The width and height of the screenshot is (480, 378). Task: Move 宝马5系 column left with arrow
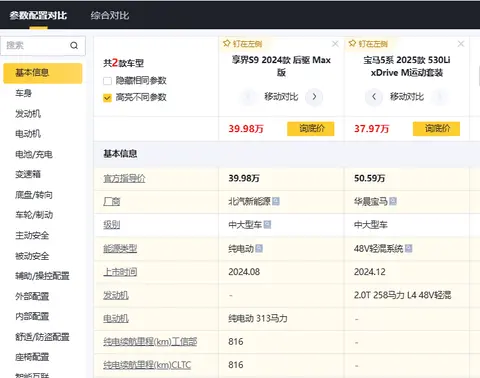(x=374, y=97)
